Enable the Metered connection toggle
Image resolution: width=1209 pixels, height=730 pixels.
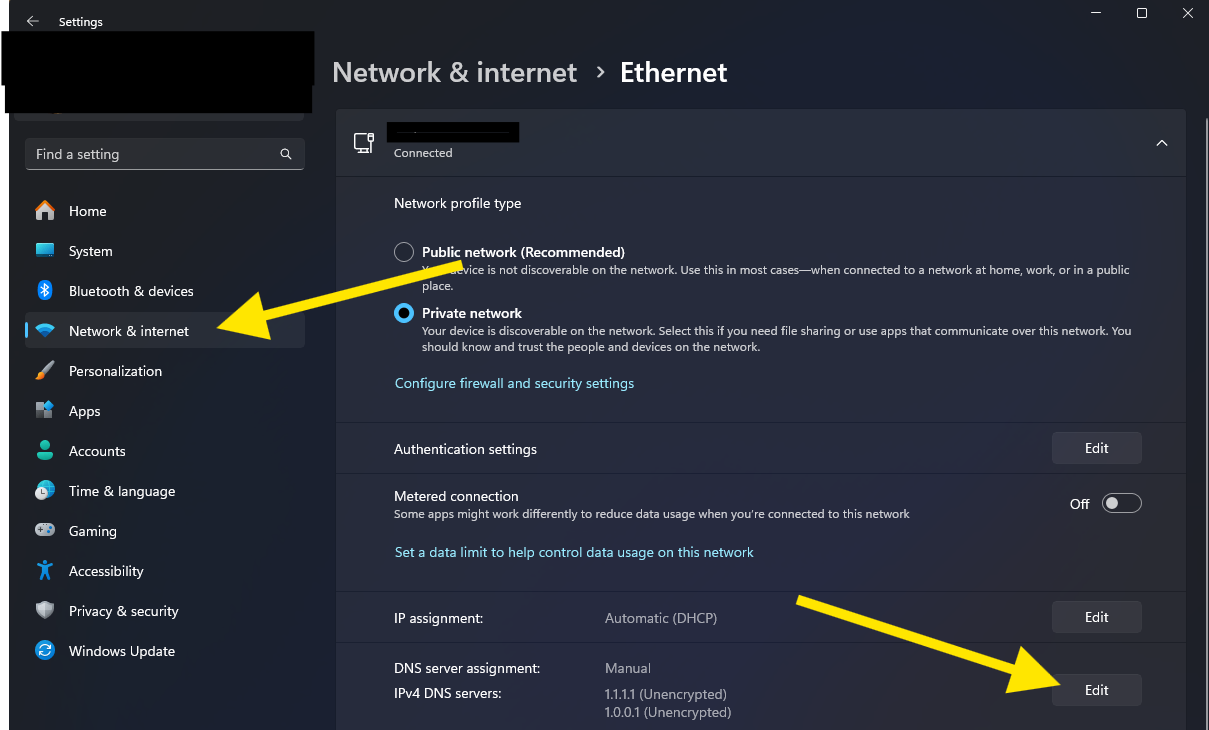[x=1121, y=503]
